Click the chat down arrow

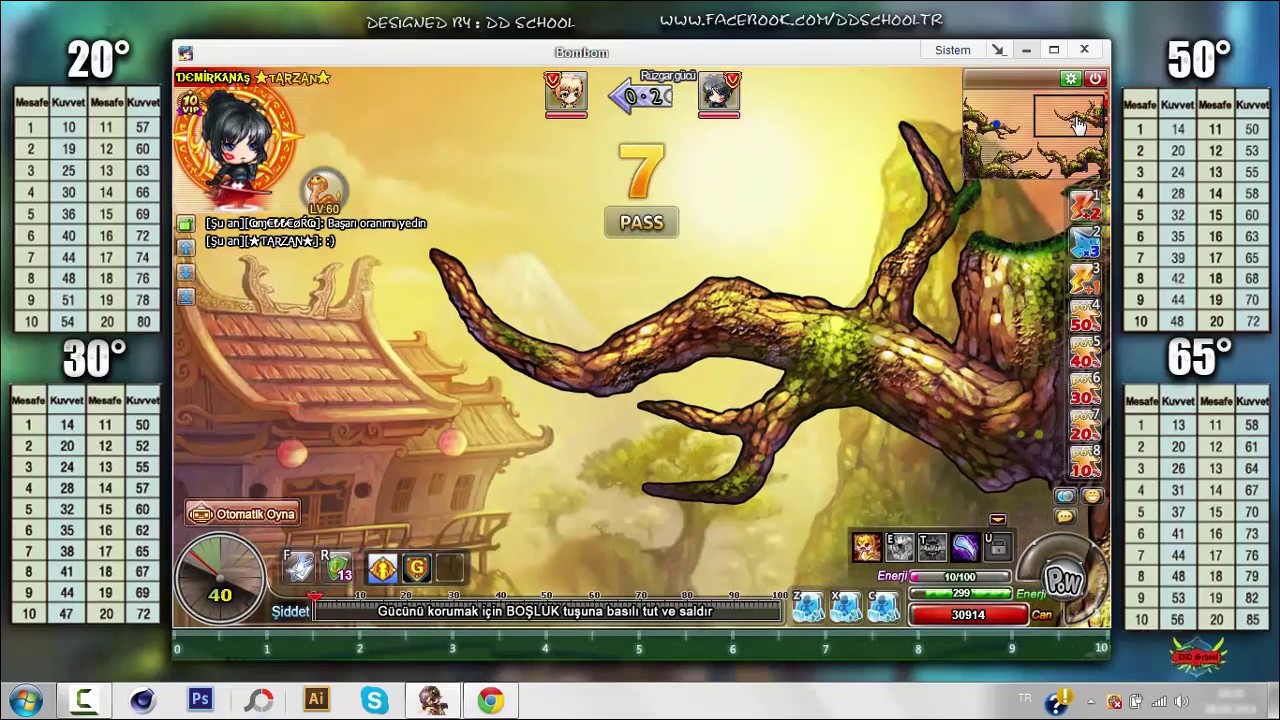[x=186, y=272]
